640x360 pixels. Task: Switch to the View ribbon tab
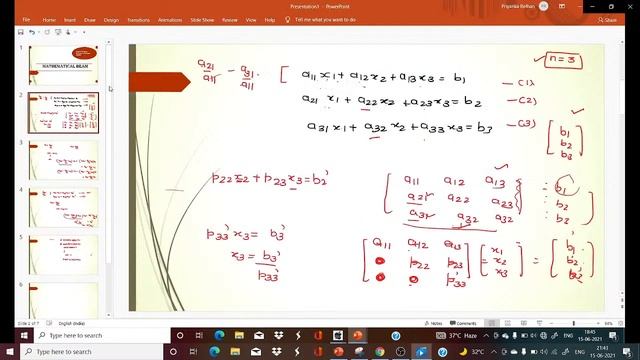[x=251, y=20]
